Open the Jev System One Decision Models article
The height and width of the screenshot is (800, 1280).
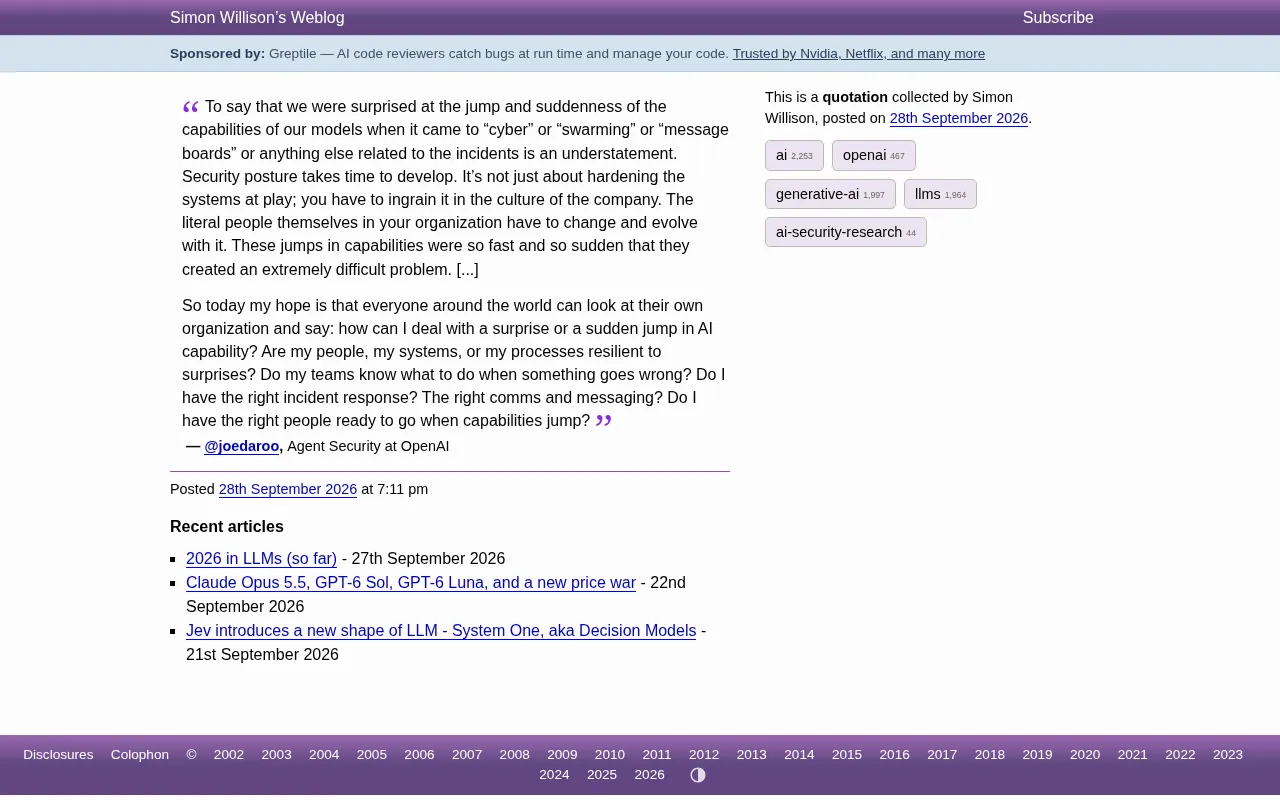[x=441, y=631]
